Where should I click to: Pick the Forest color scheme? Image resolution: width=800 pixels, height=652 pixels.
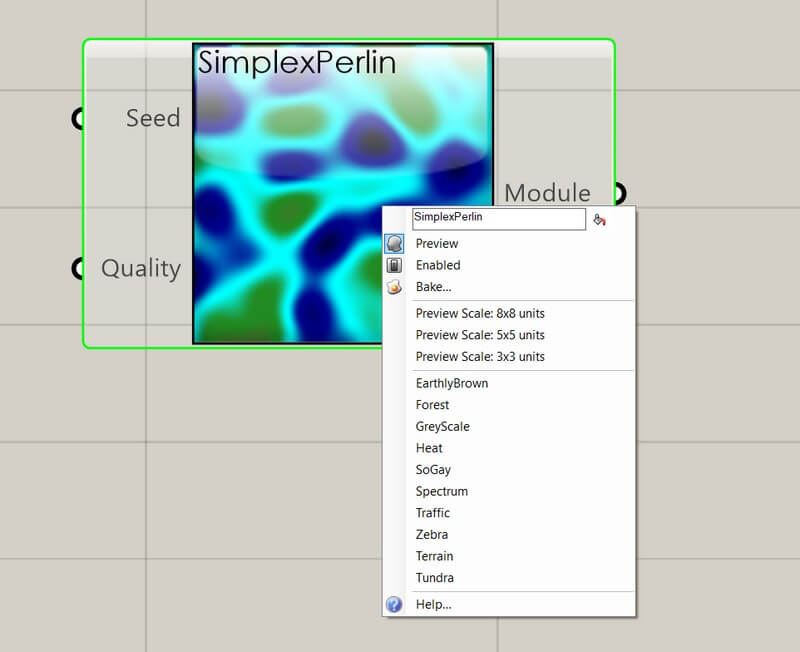pos(432,405)
